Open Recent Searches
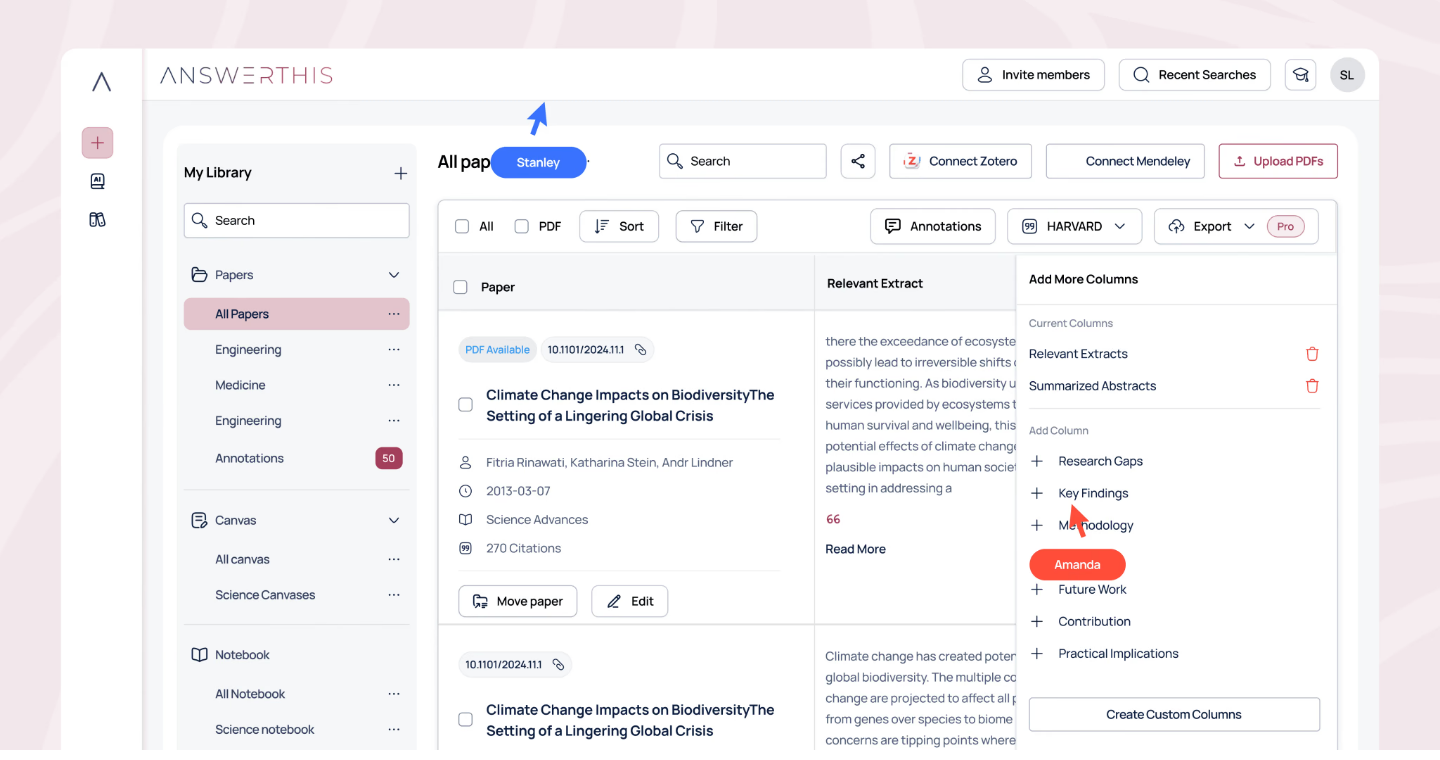Image resolution: width=1440 pixels, height=760 pixels. 1195,75
